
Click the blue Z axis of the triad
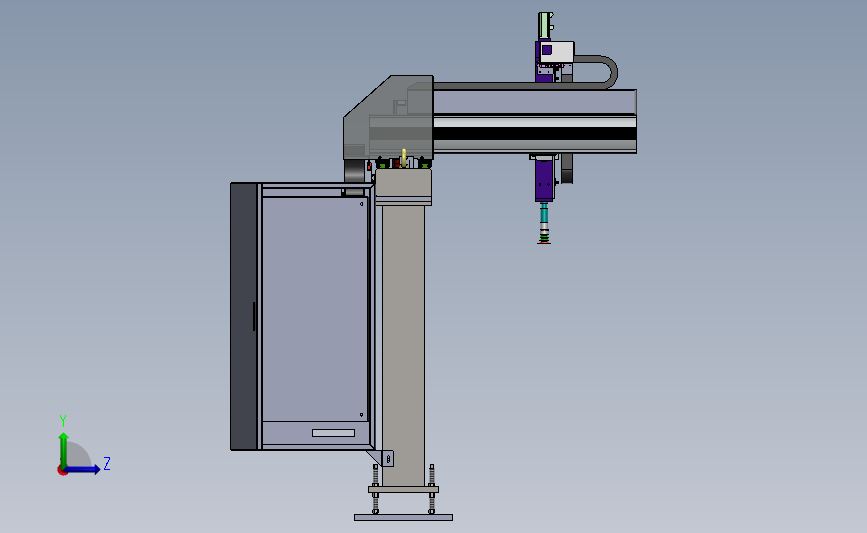pyautogui.click(x=83, y=470)
